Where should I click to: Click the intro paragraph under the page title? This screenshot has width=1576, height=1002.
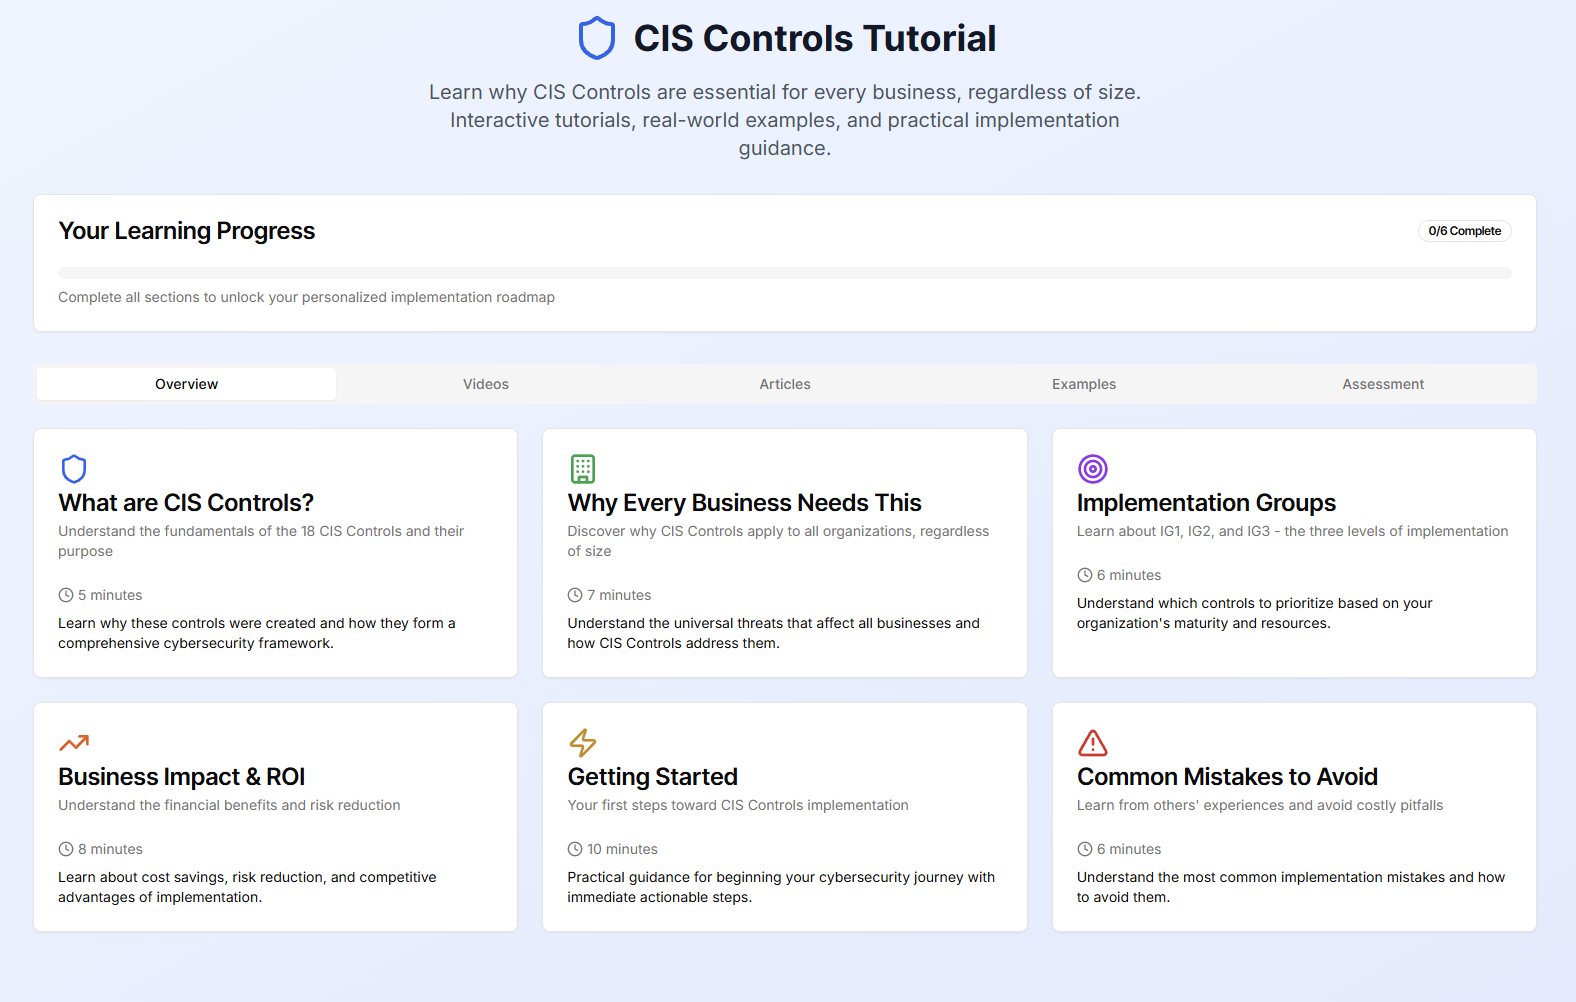[x=785, y=120]
